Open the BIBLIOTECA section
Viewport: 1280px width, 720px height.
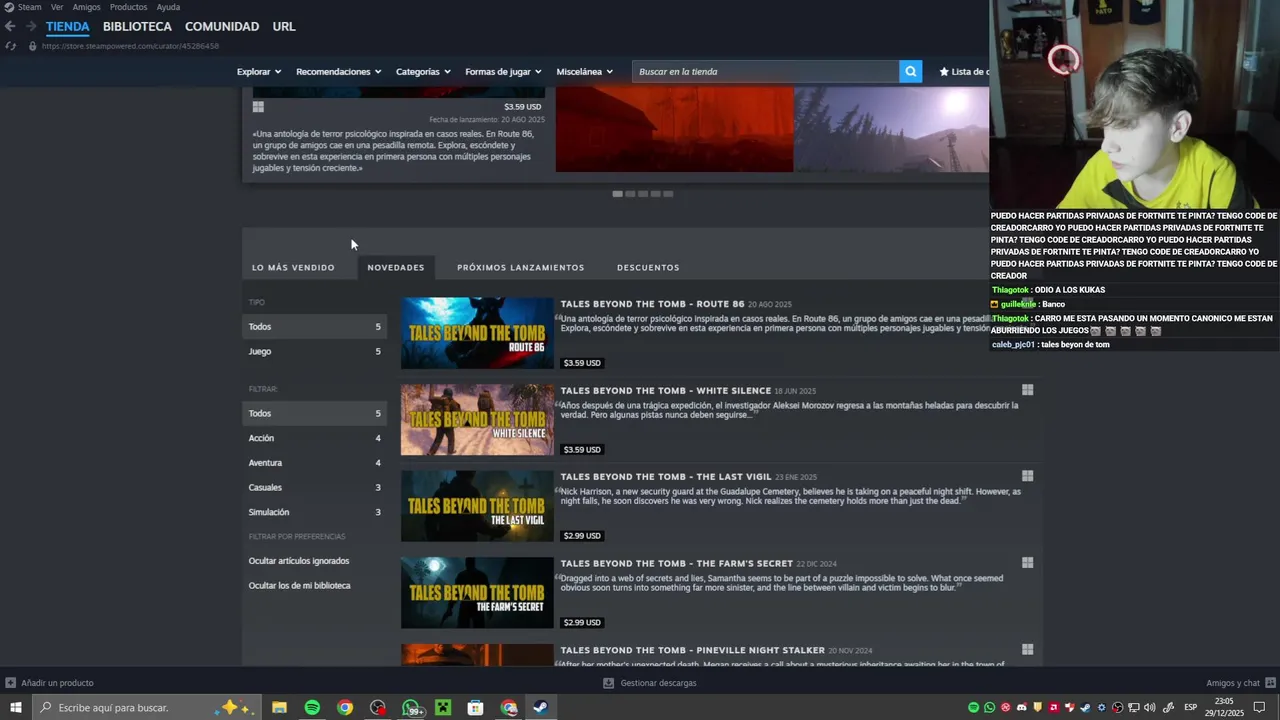pos(137,26)
